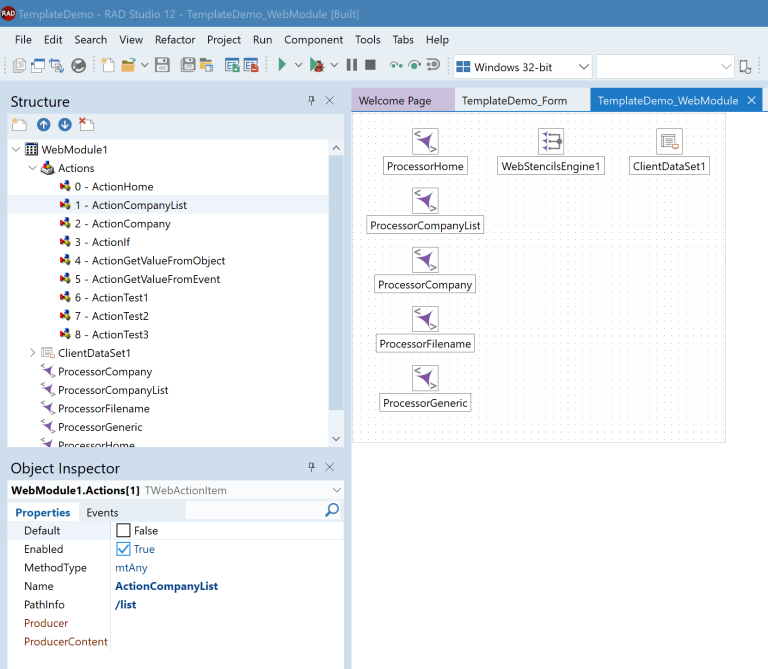
Task: Open the Run button dropdown arrow
Action: 298,65
